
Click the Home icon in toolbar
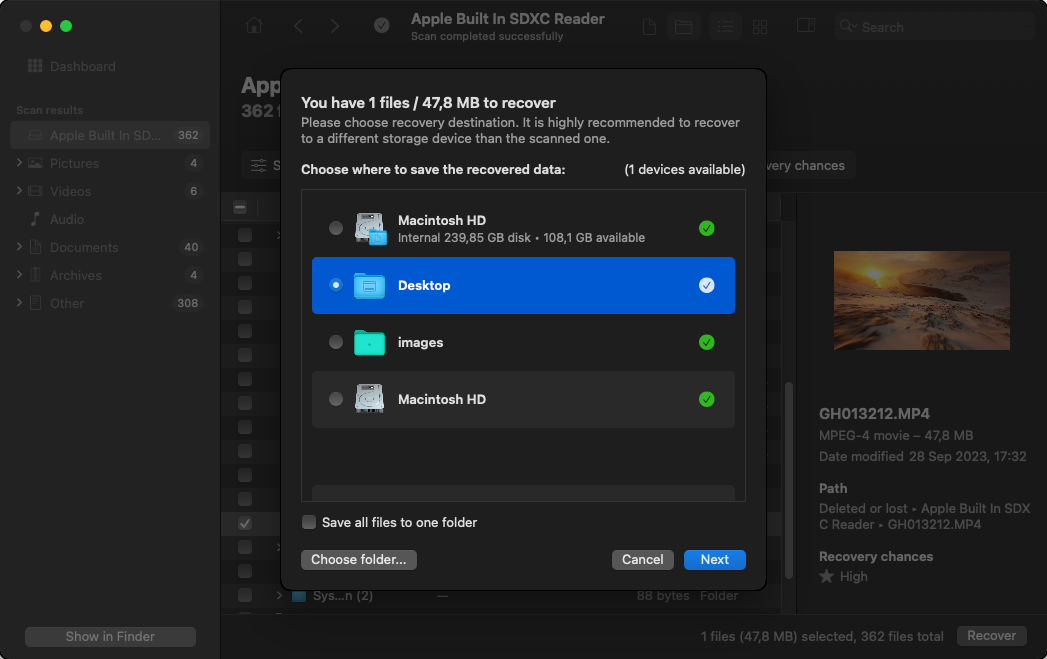tap(255, 27)
